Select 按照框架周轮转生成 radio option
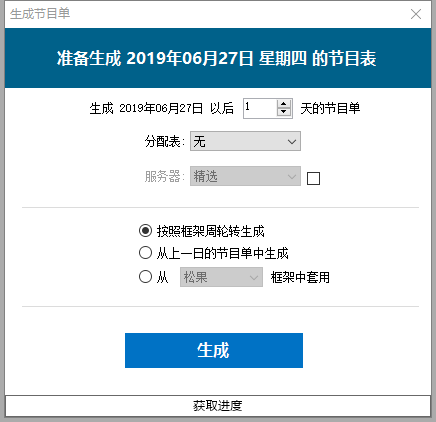Screen dimensions: 436x422 [145, 231]
